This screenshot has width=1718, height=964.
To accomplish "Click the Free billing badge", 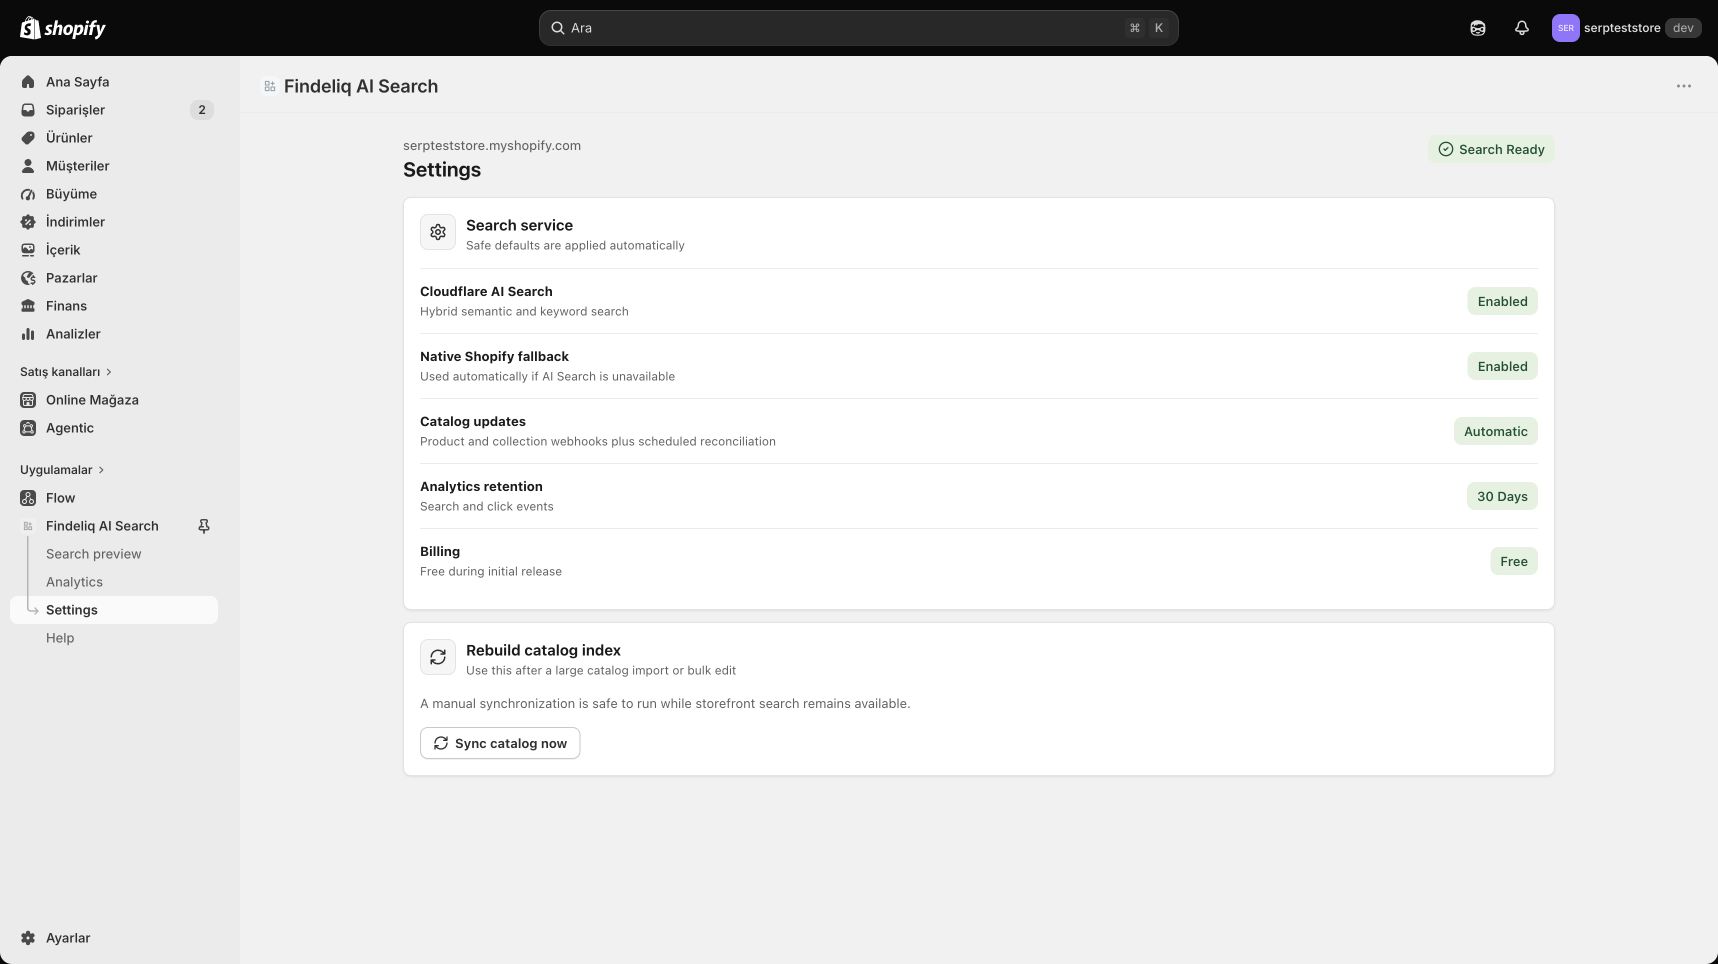I will 1513,561.
